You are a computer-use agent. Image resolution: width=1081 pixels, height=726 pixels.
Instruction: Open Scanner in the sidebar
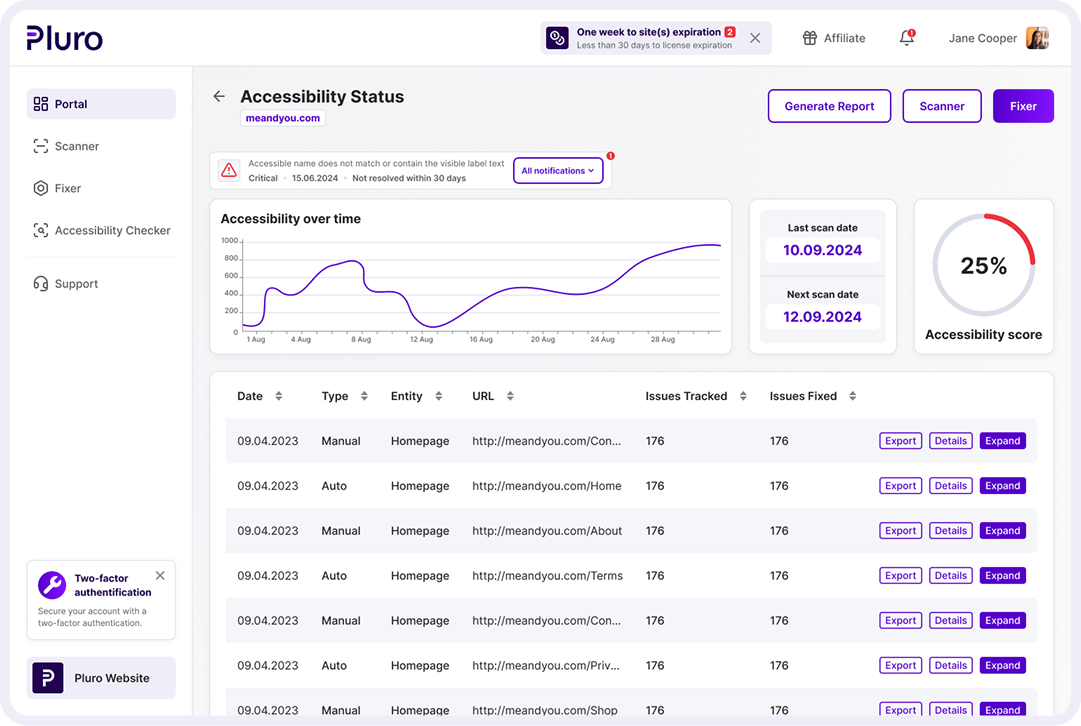[77, 146]
